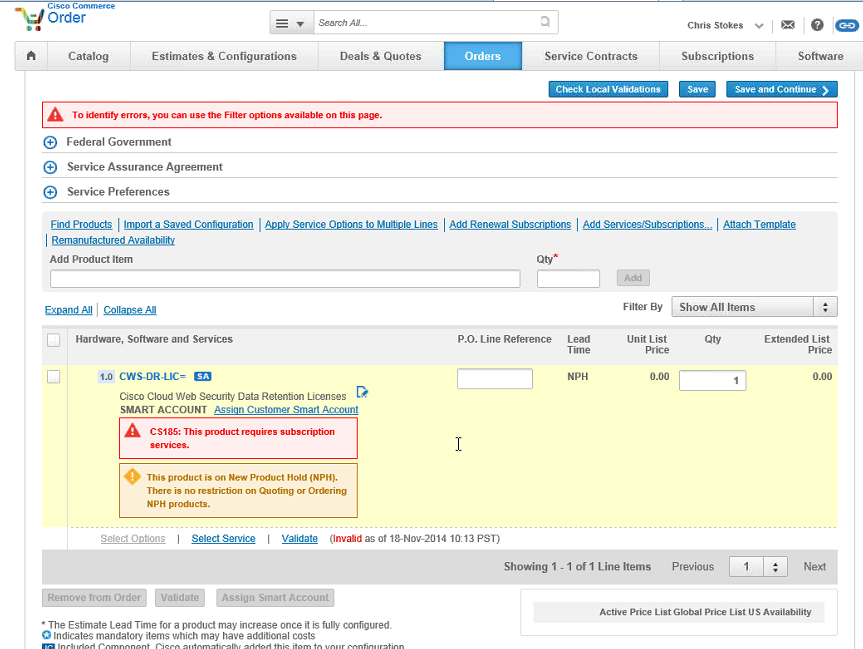
Task: Open the search category menu icon
Action: pos(291,23)
